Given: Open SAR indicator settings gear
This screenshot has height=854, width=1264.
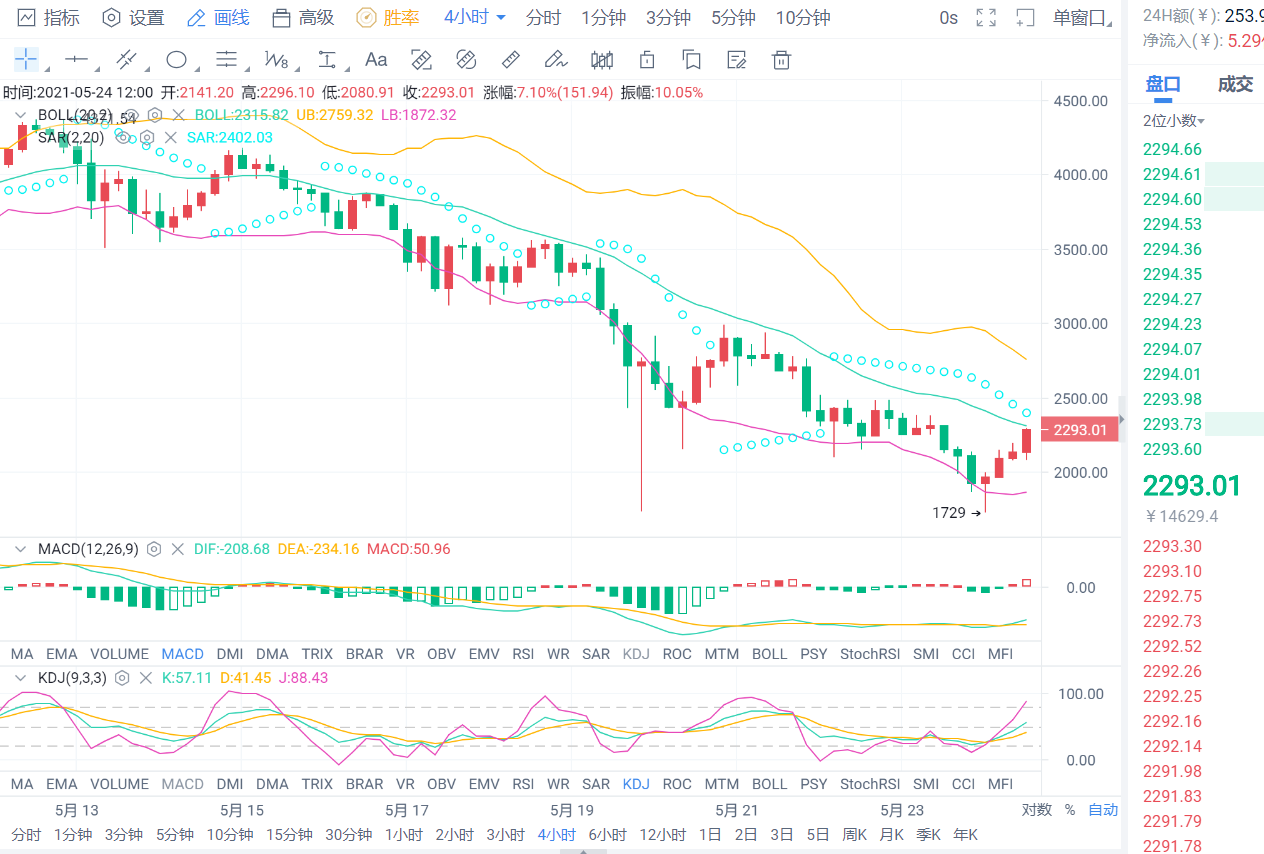Looking at the screenshot, I should [146, 137].
